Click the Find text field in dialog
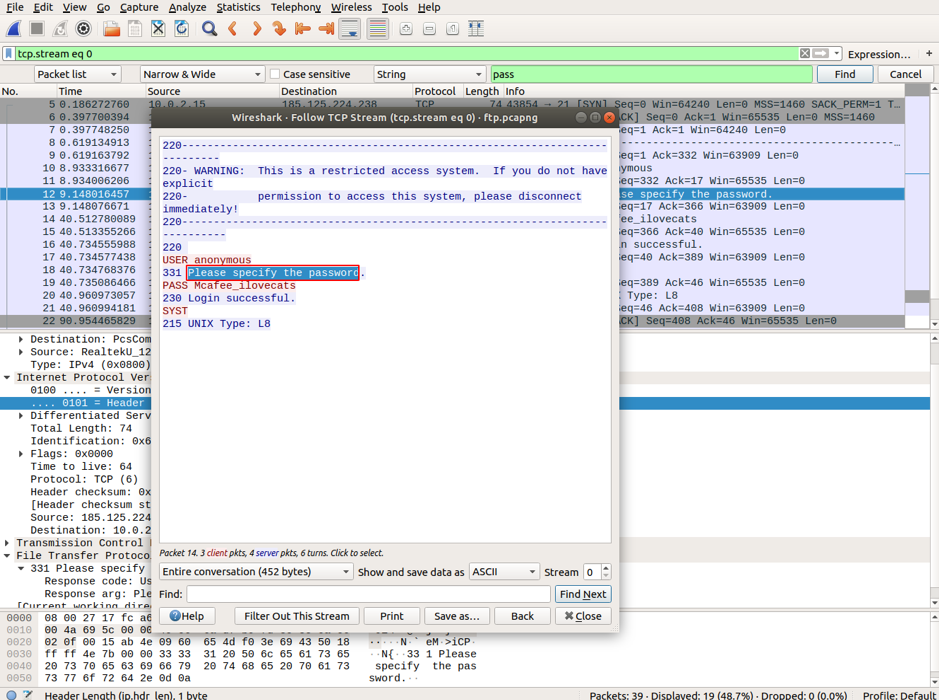The width and height of the screenshot is (939, 700). pyautogui.click(x=368, y=594)
